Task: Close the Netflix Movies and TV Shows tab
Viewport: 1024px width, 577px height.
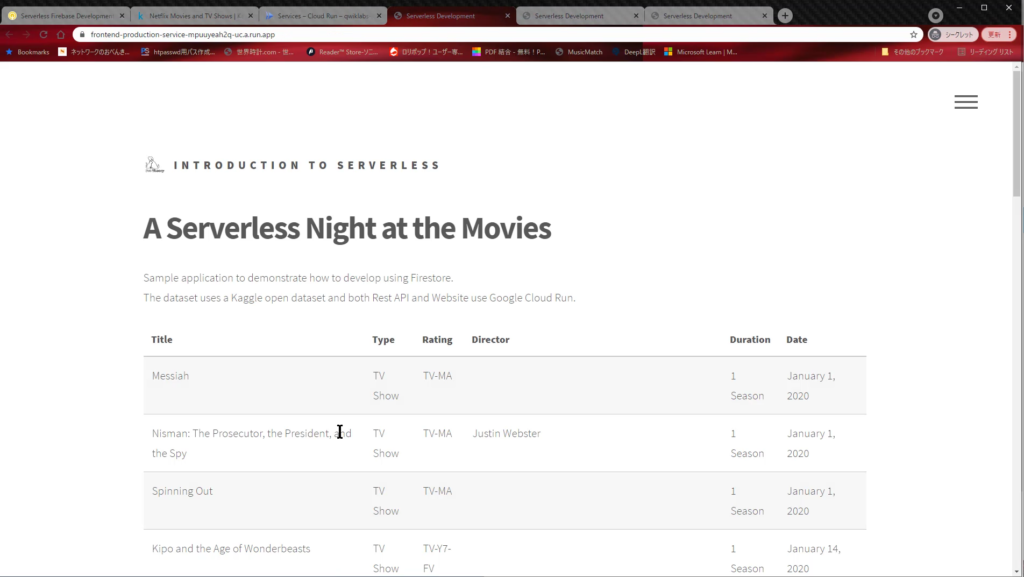Action: 250,16
